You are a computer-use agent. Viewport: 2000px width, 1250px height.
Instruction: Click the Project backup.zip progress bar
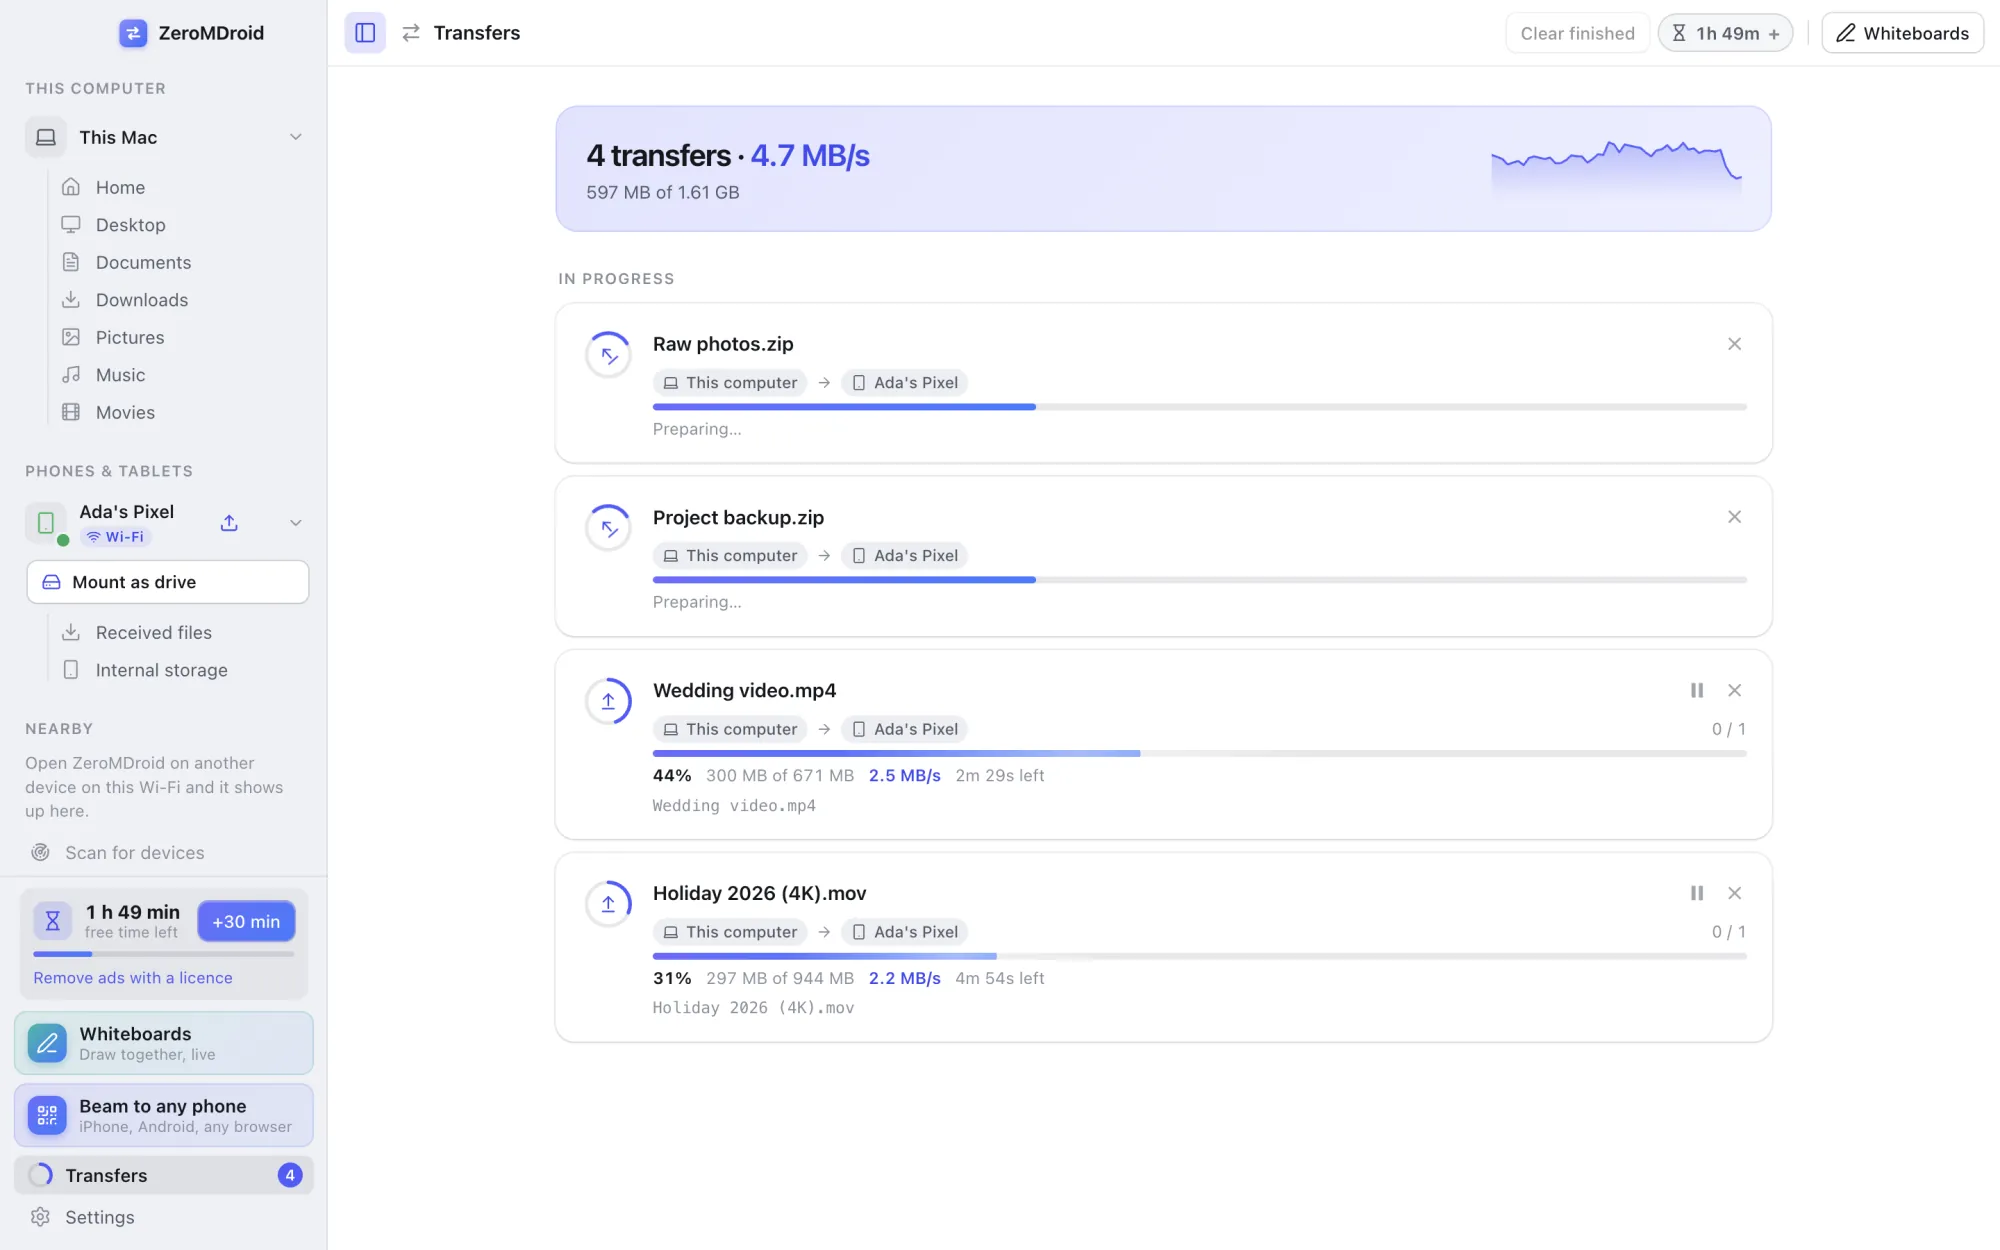pos(1200,580)
